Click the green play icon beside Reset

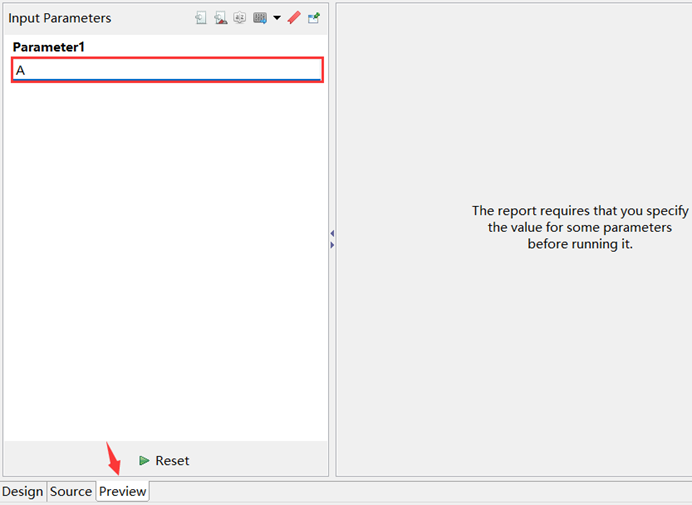[x=145, y=461]
